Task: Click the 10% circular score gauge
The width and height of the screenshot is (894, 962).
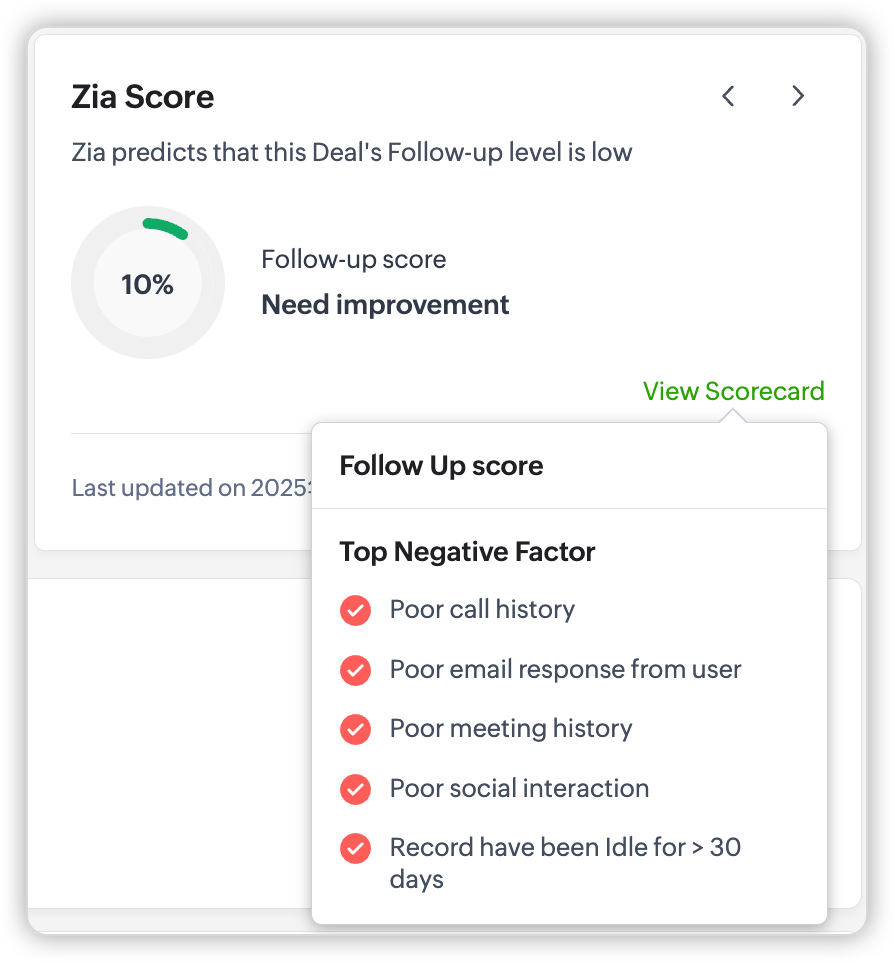Action: (148, 284)
